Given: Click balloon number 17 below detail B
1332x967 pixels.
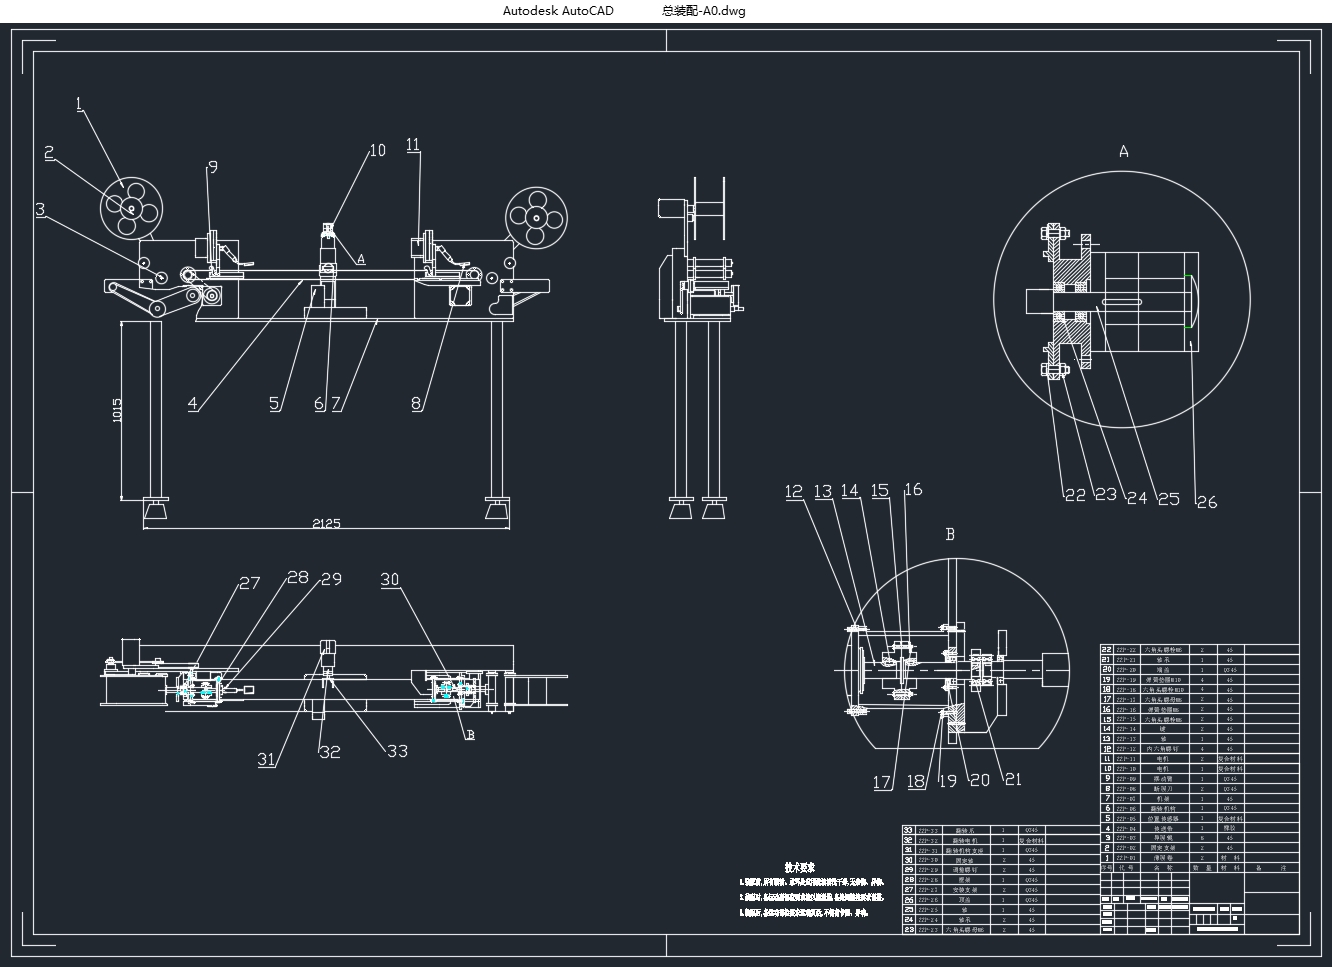Looking at the screenshot, I should [x=884, y=779].
